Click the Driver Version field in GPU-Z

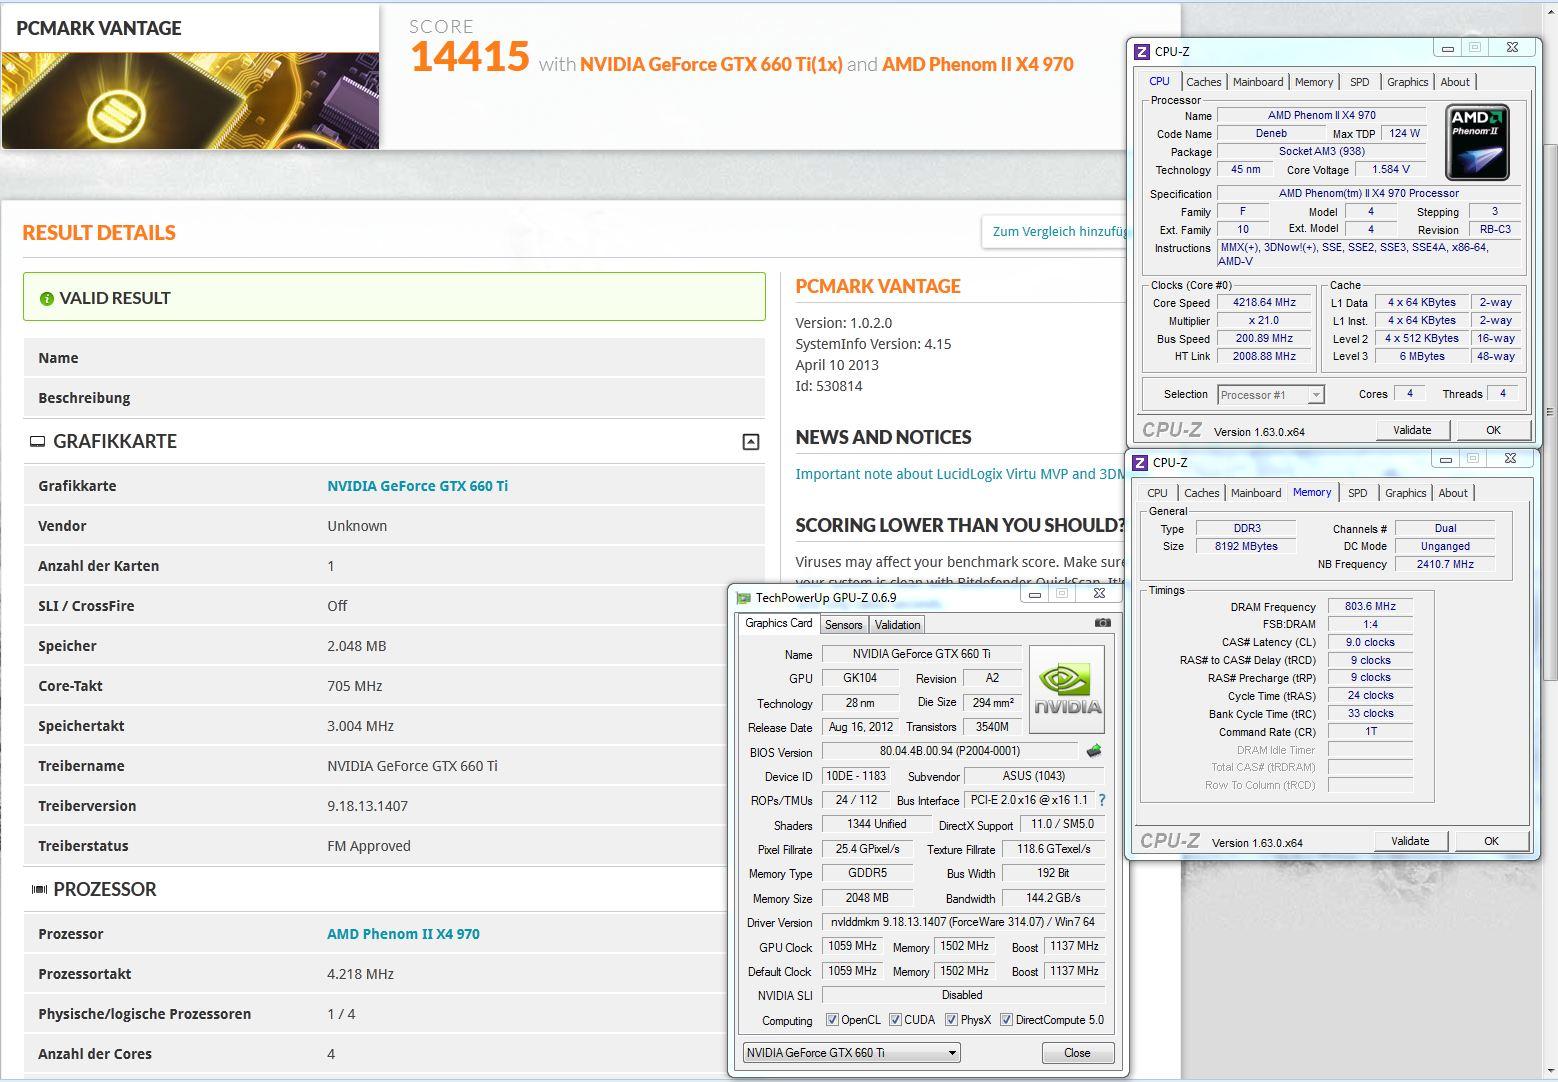point(963,922)
